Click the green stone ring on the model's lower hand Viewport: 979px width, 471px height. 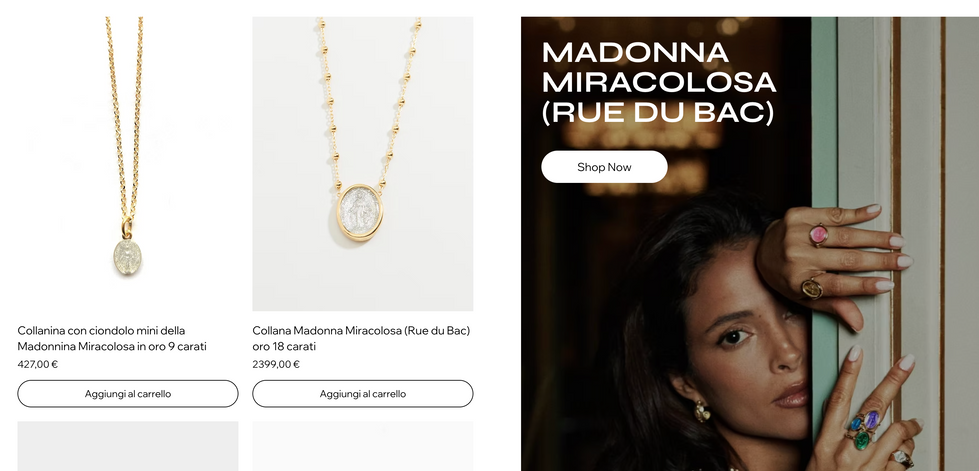pos(862,440)
